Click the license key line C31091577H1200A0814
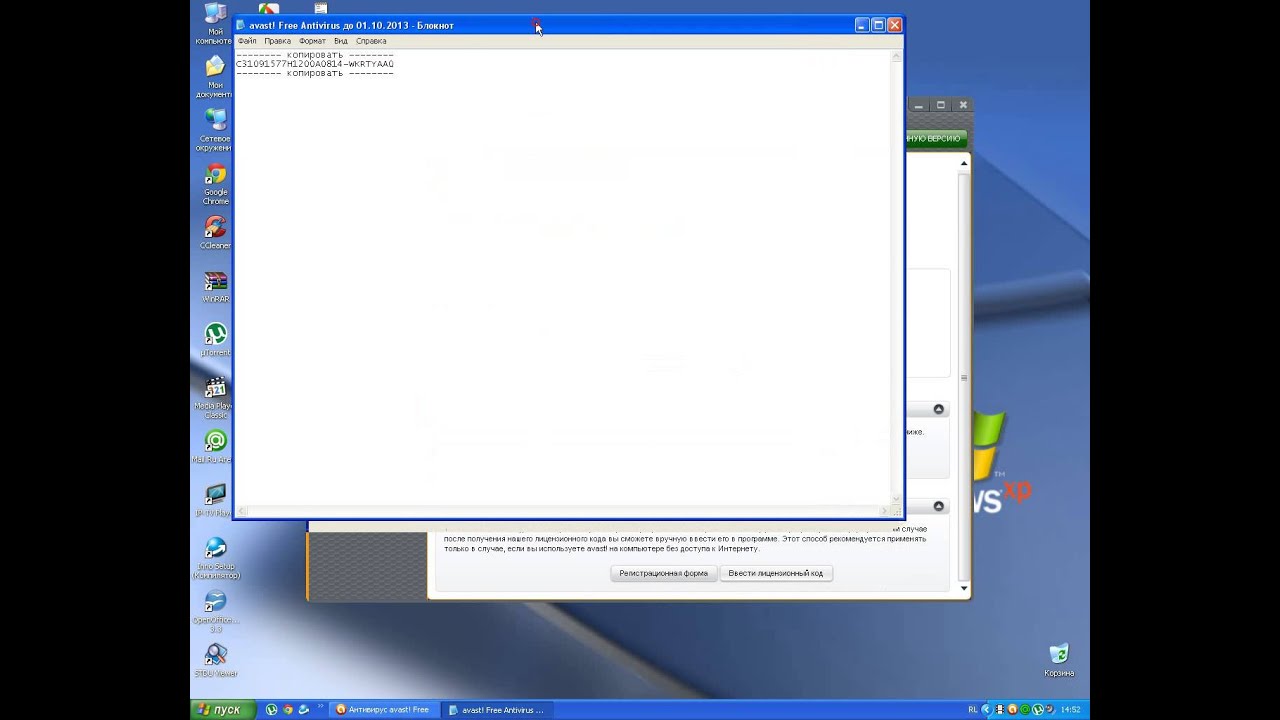The height and width of the screenshot is (720, 1280). point(315,64)
